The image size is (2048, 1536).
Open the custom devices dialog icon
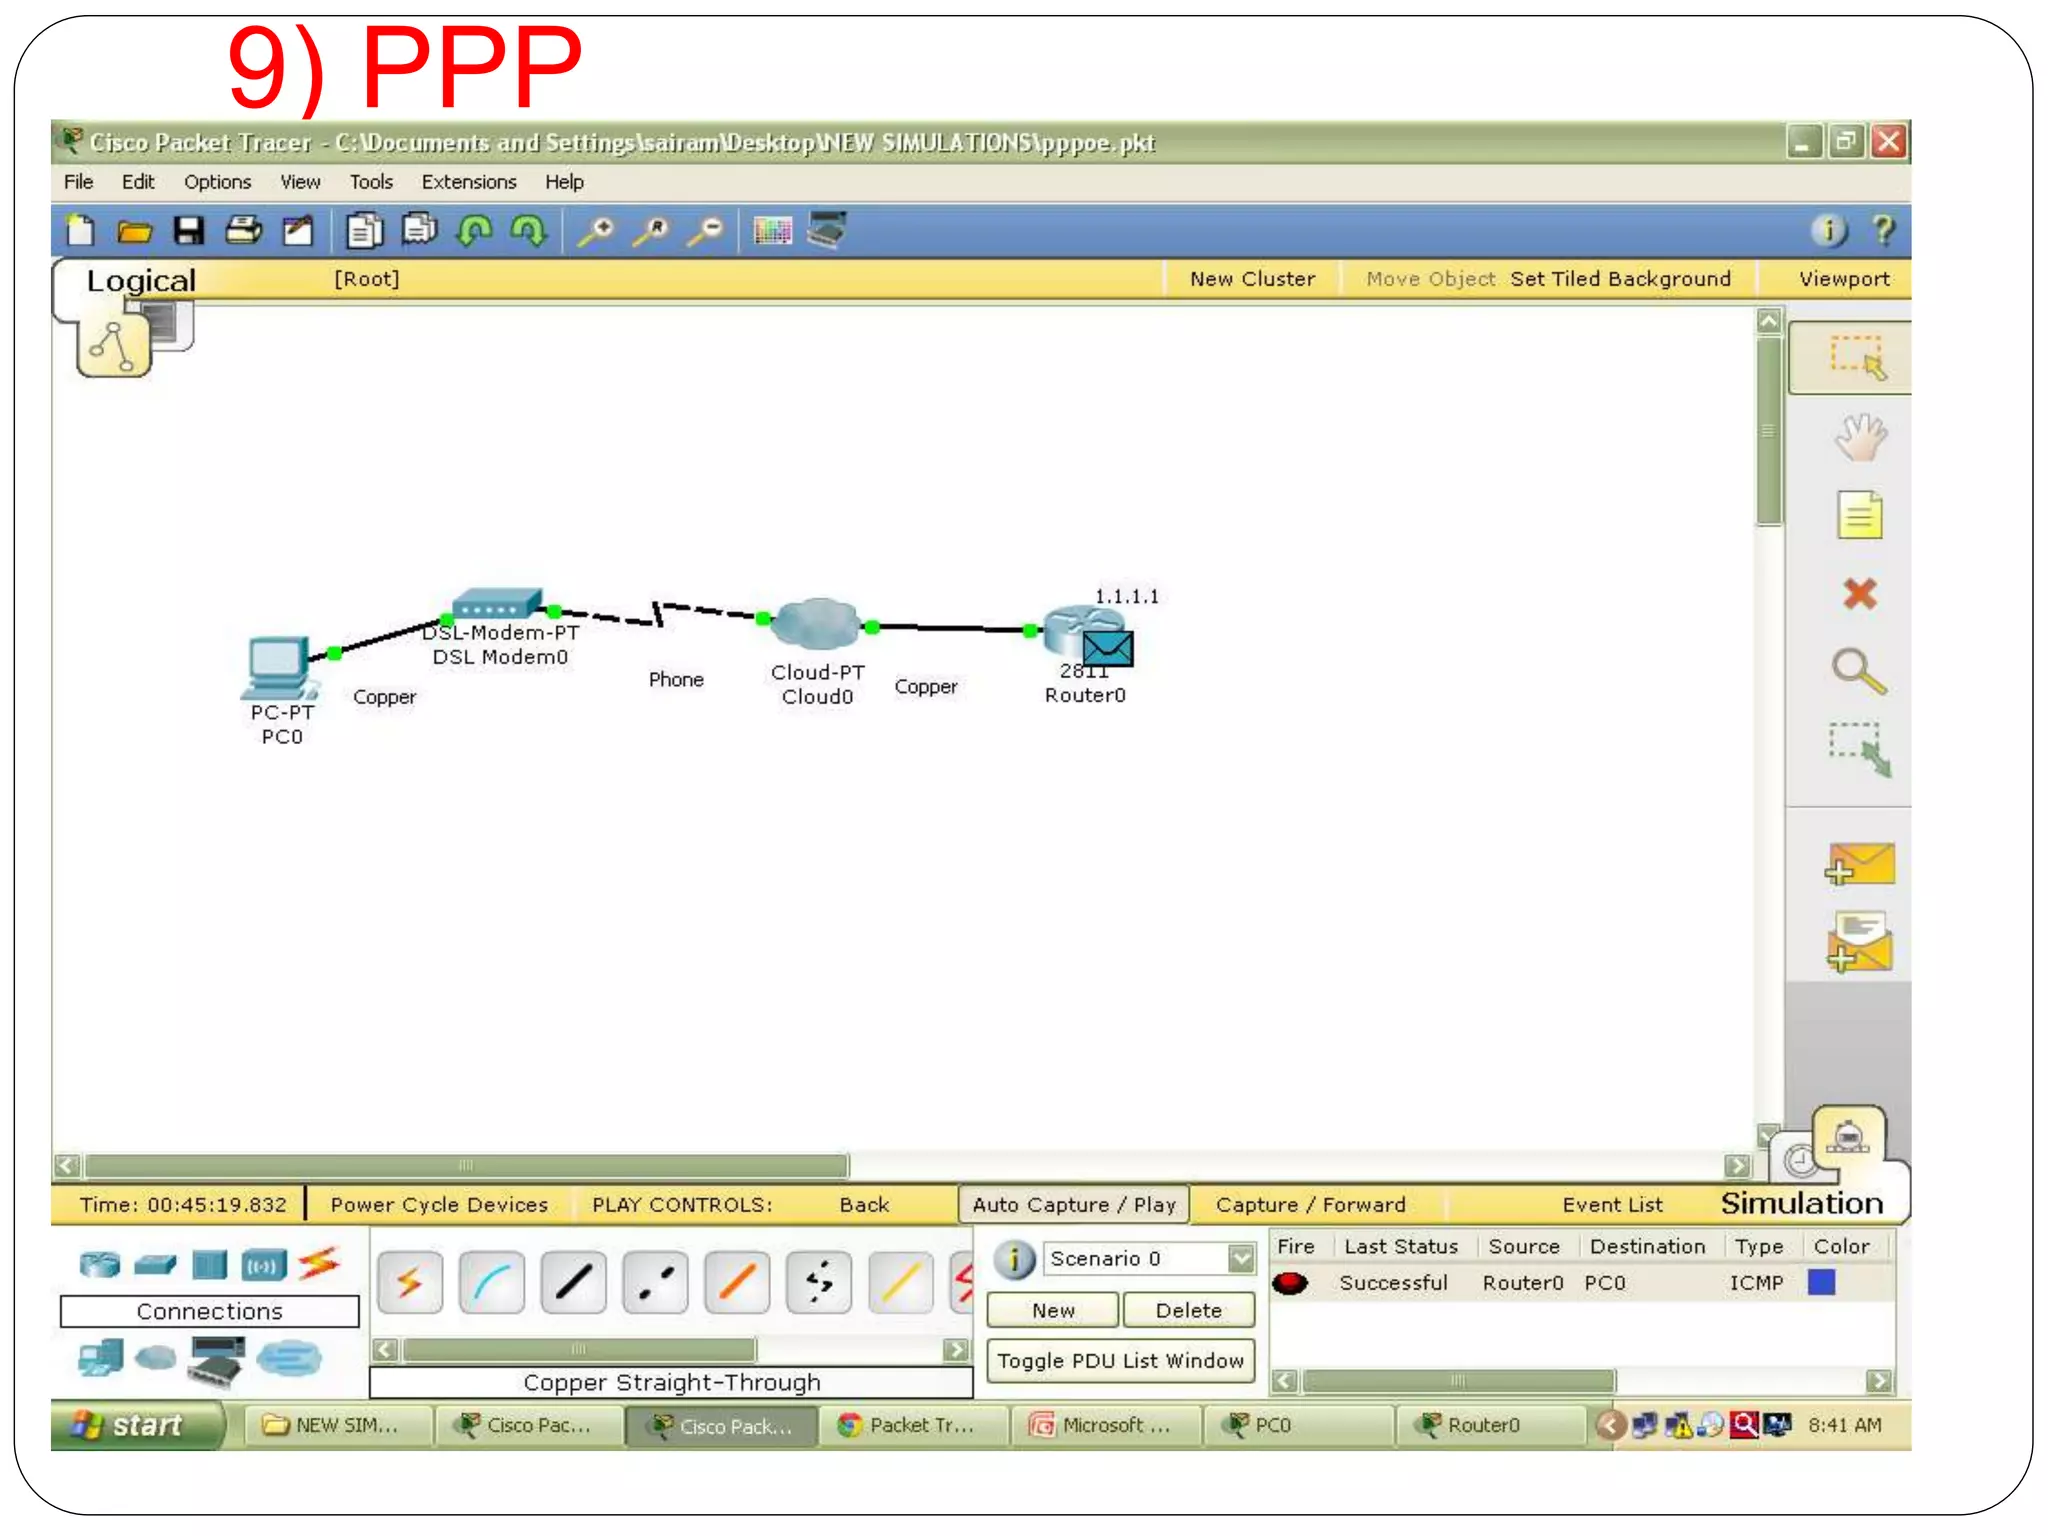click(826, 230)
